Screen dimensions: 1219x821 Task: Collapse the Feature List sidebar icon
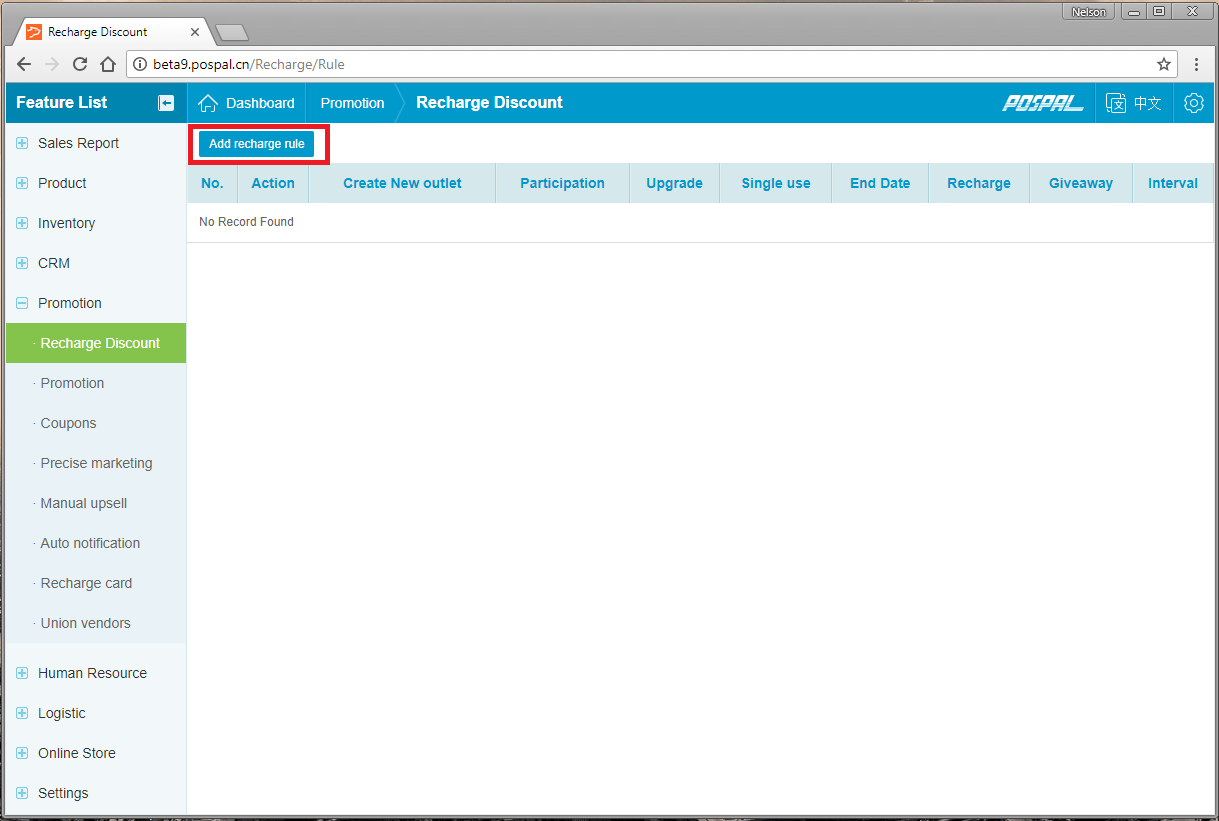pos(166,103)
